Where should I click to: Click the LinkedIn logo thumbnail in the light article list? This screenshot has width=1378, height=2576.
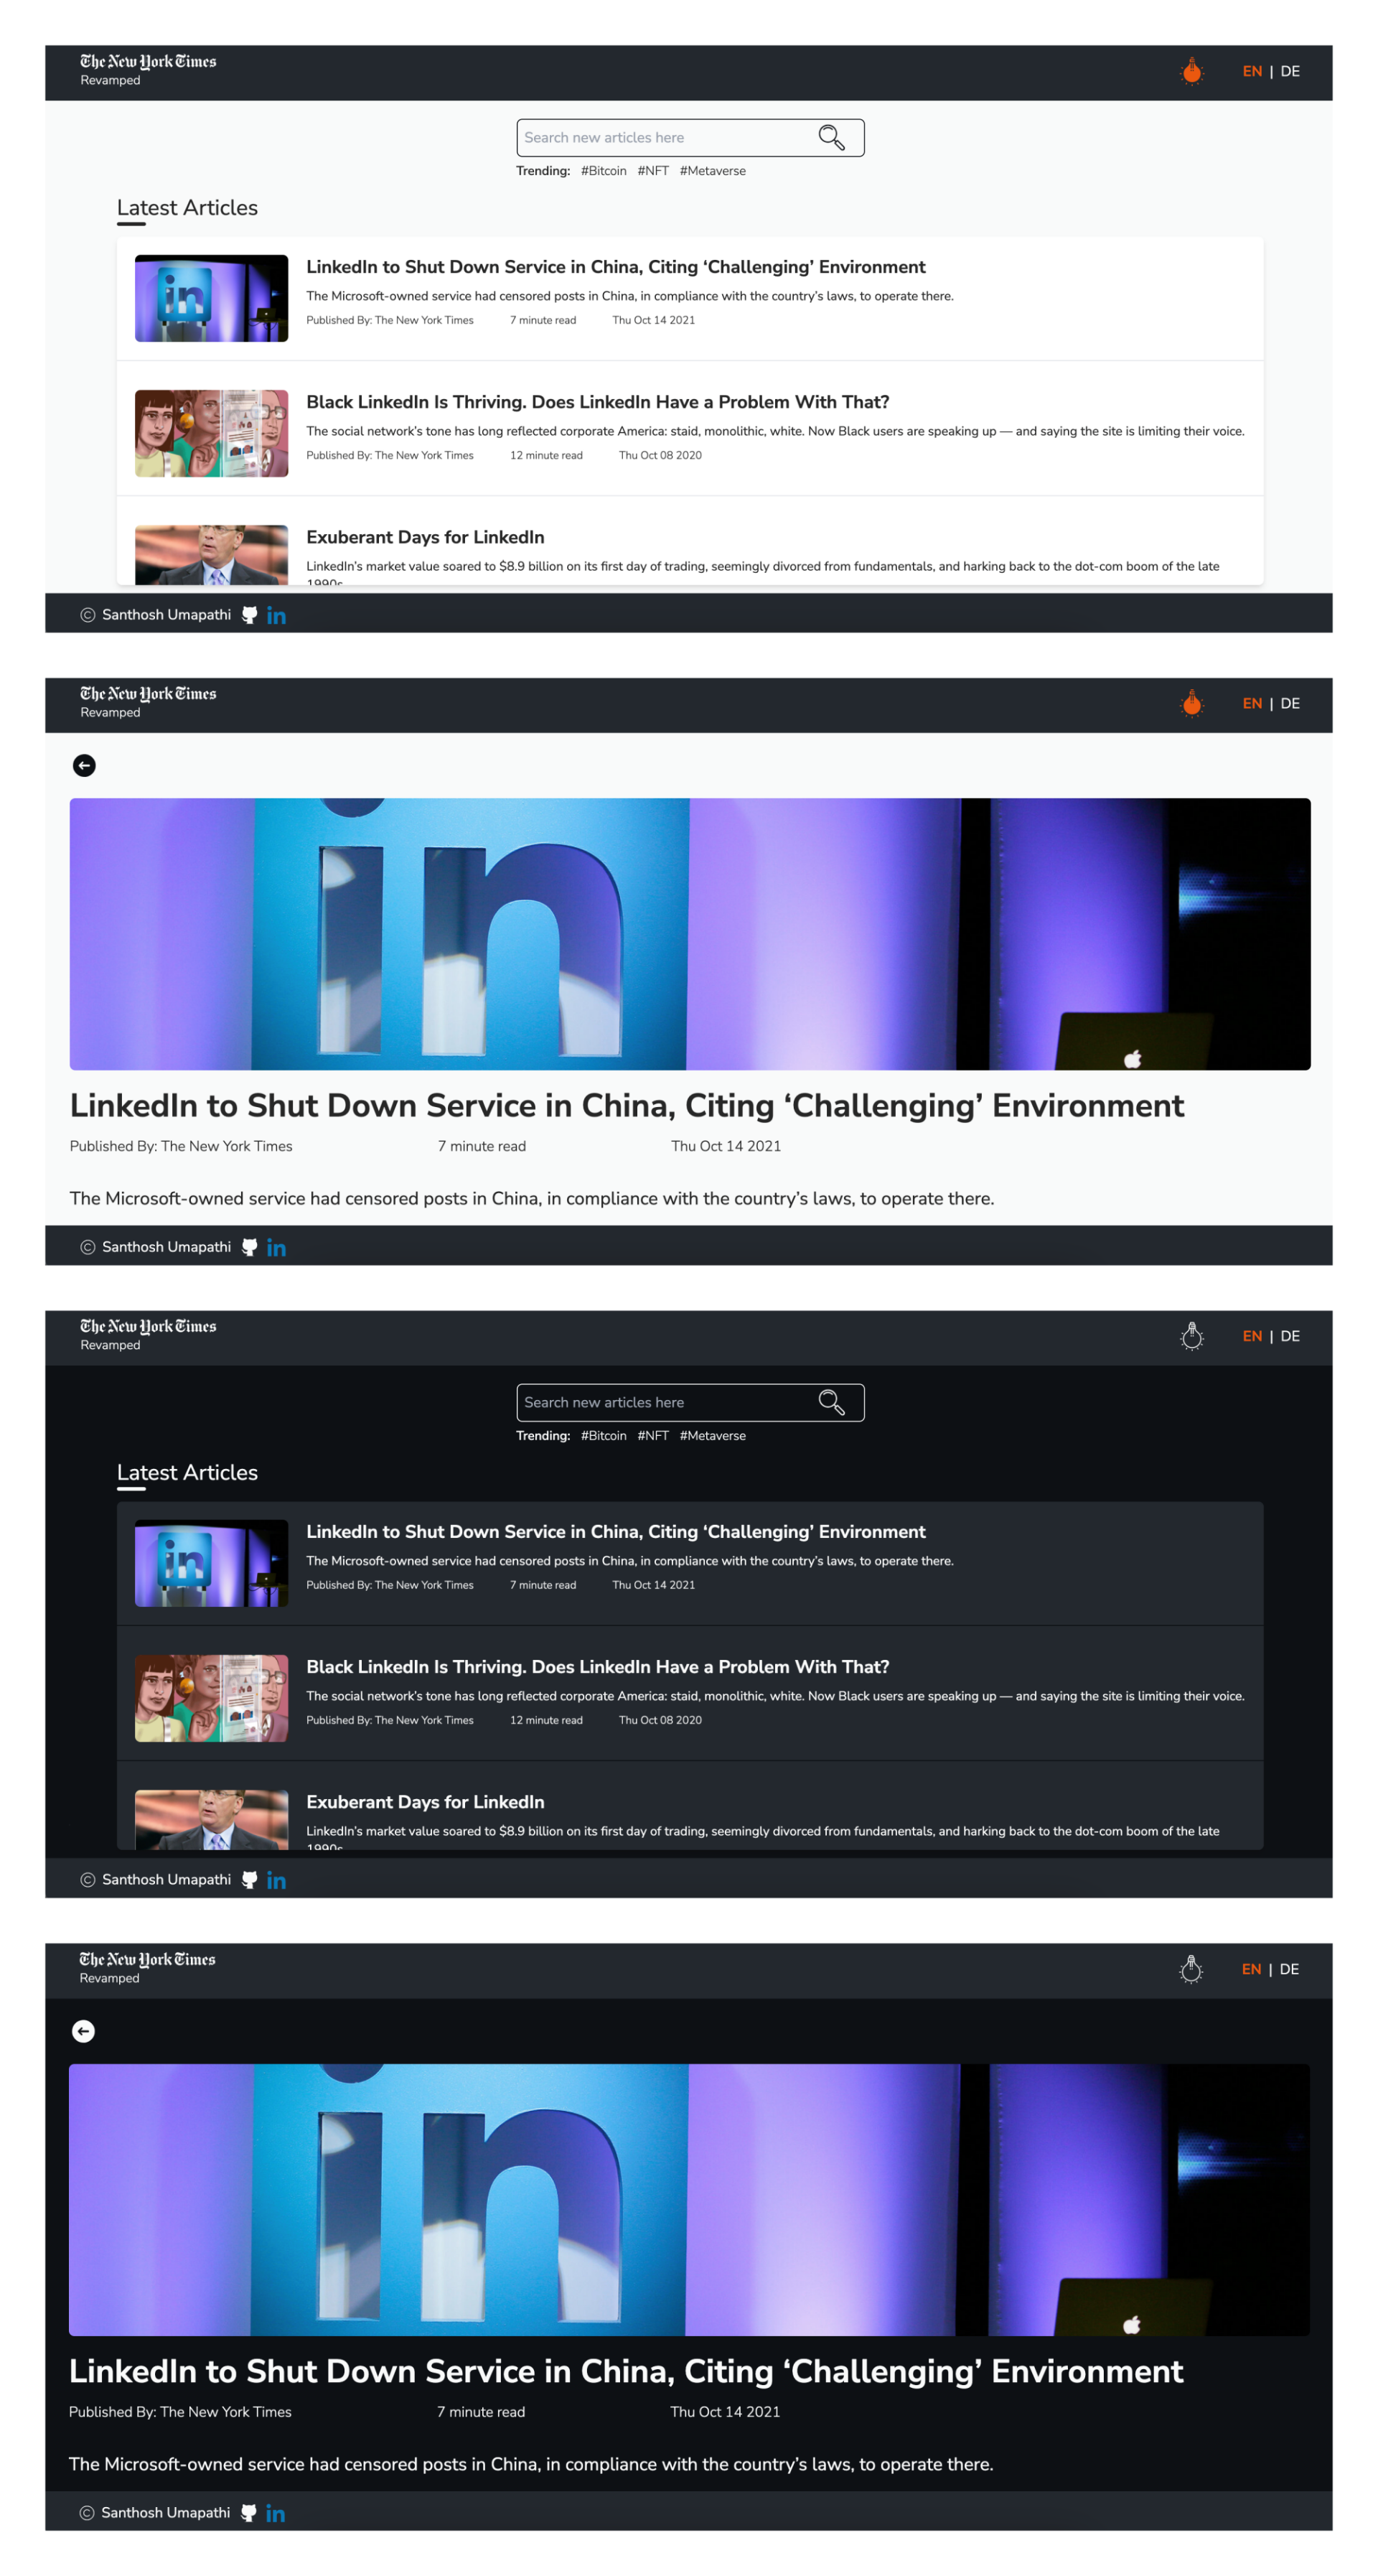pyautogui.click(x=211, y=298)
